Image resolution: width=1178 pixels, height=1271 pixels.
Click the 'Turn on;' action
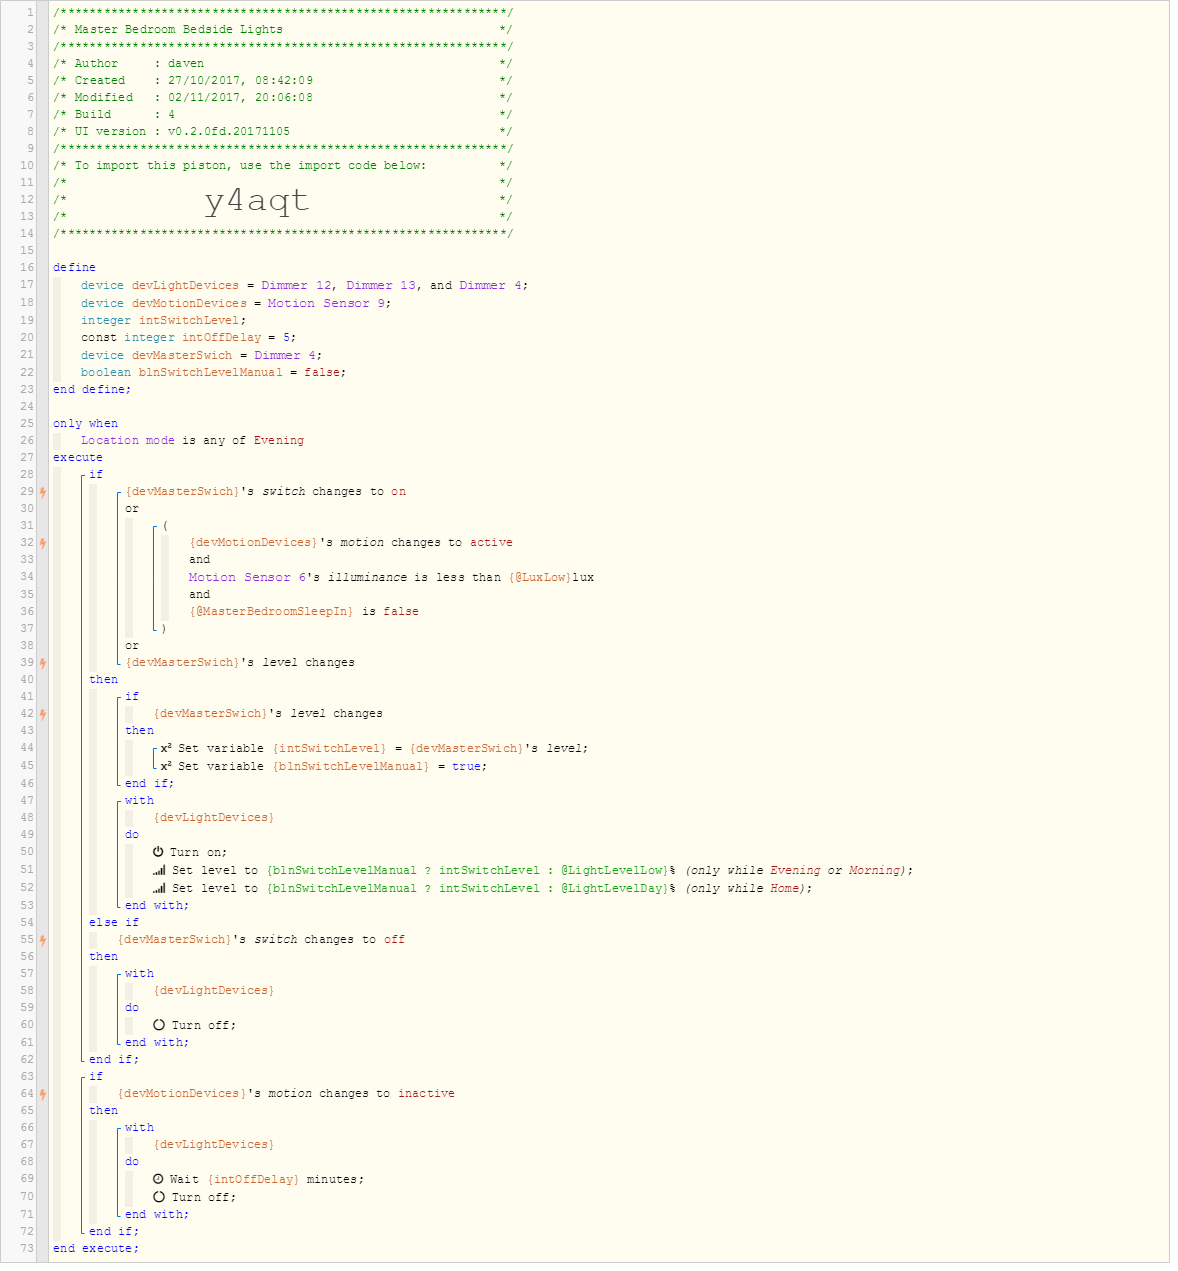198,852
